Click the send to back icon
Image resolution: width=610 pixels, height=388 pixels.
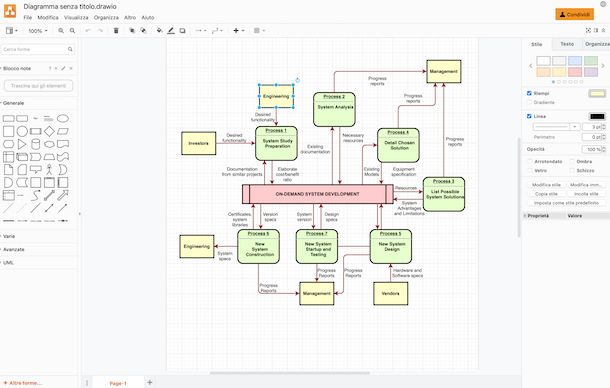pyautogui.click(x=144, y=30)
